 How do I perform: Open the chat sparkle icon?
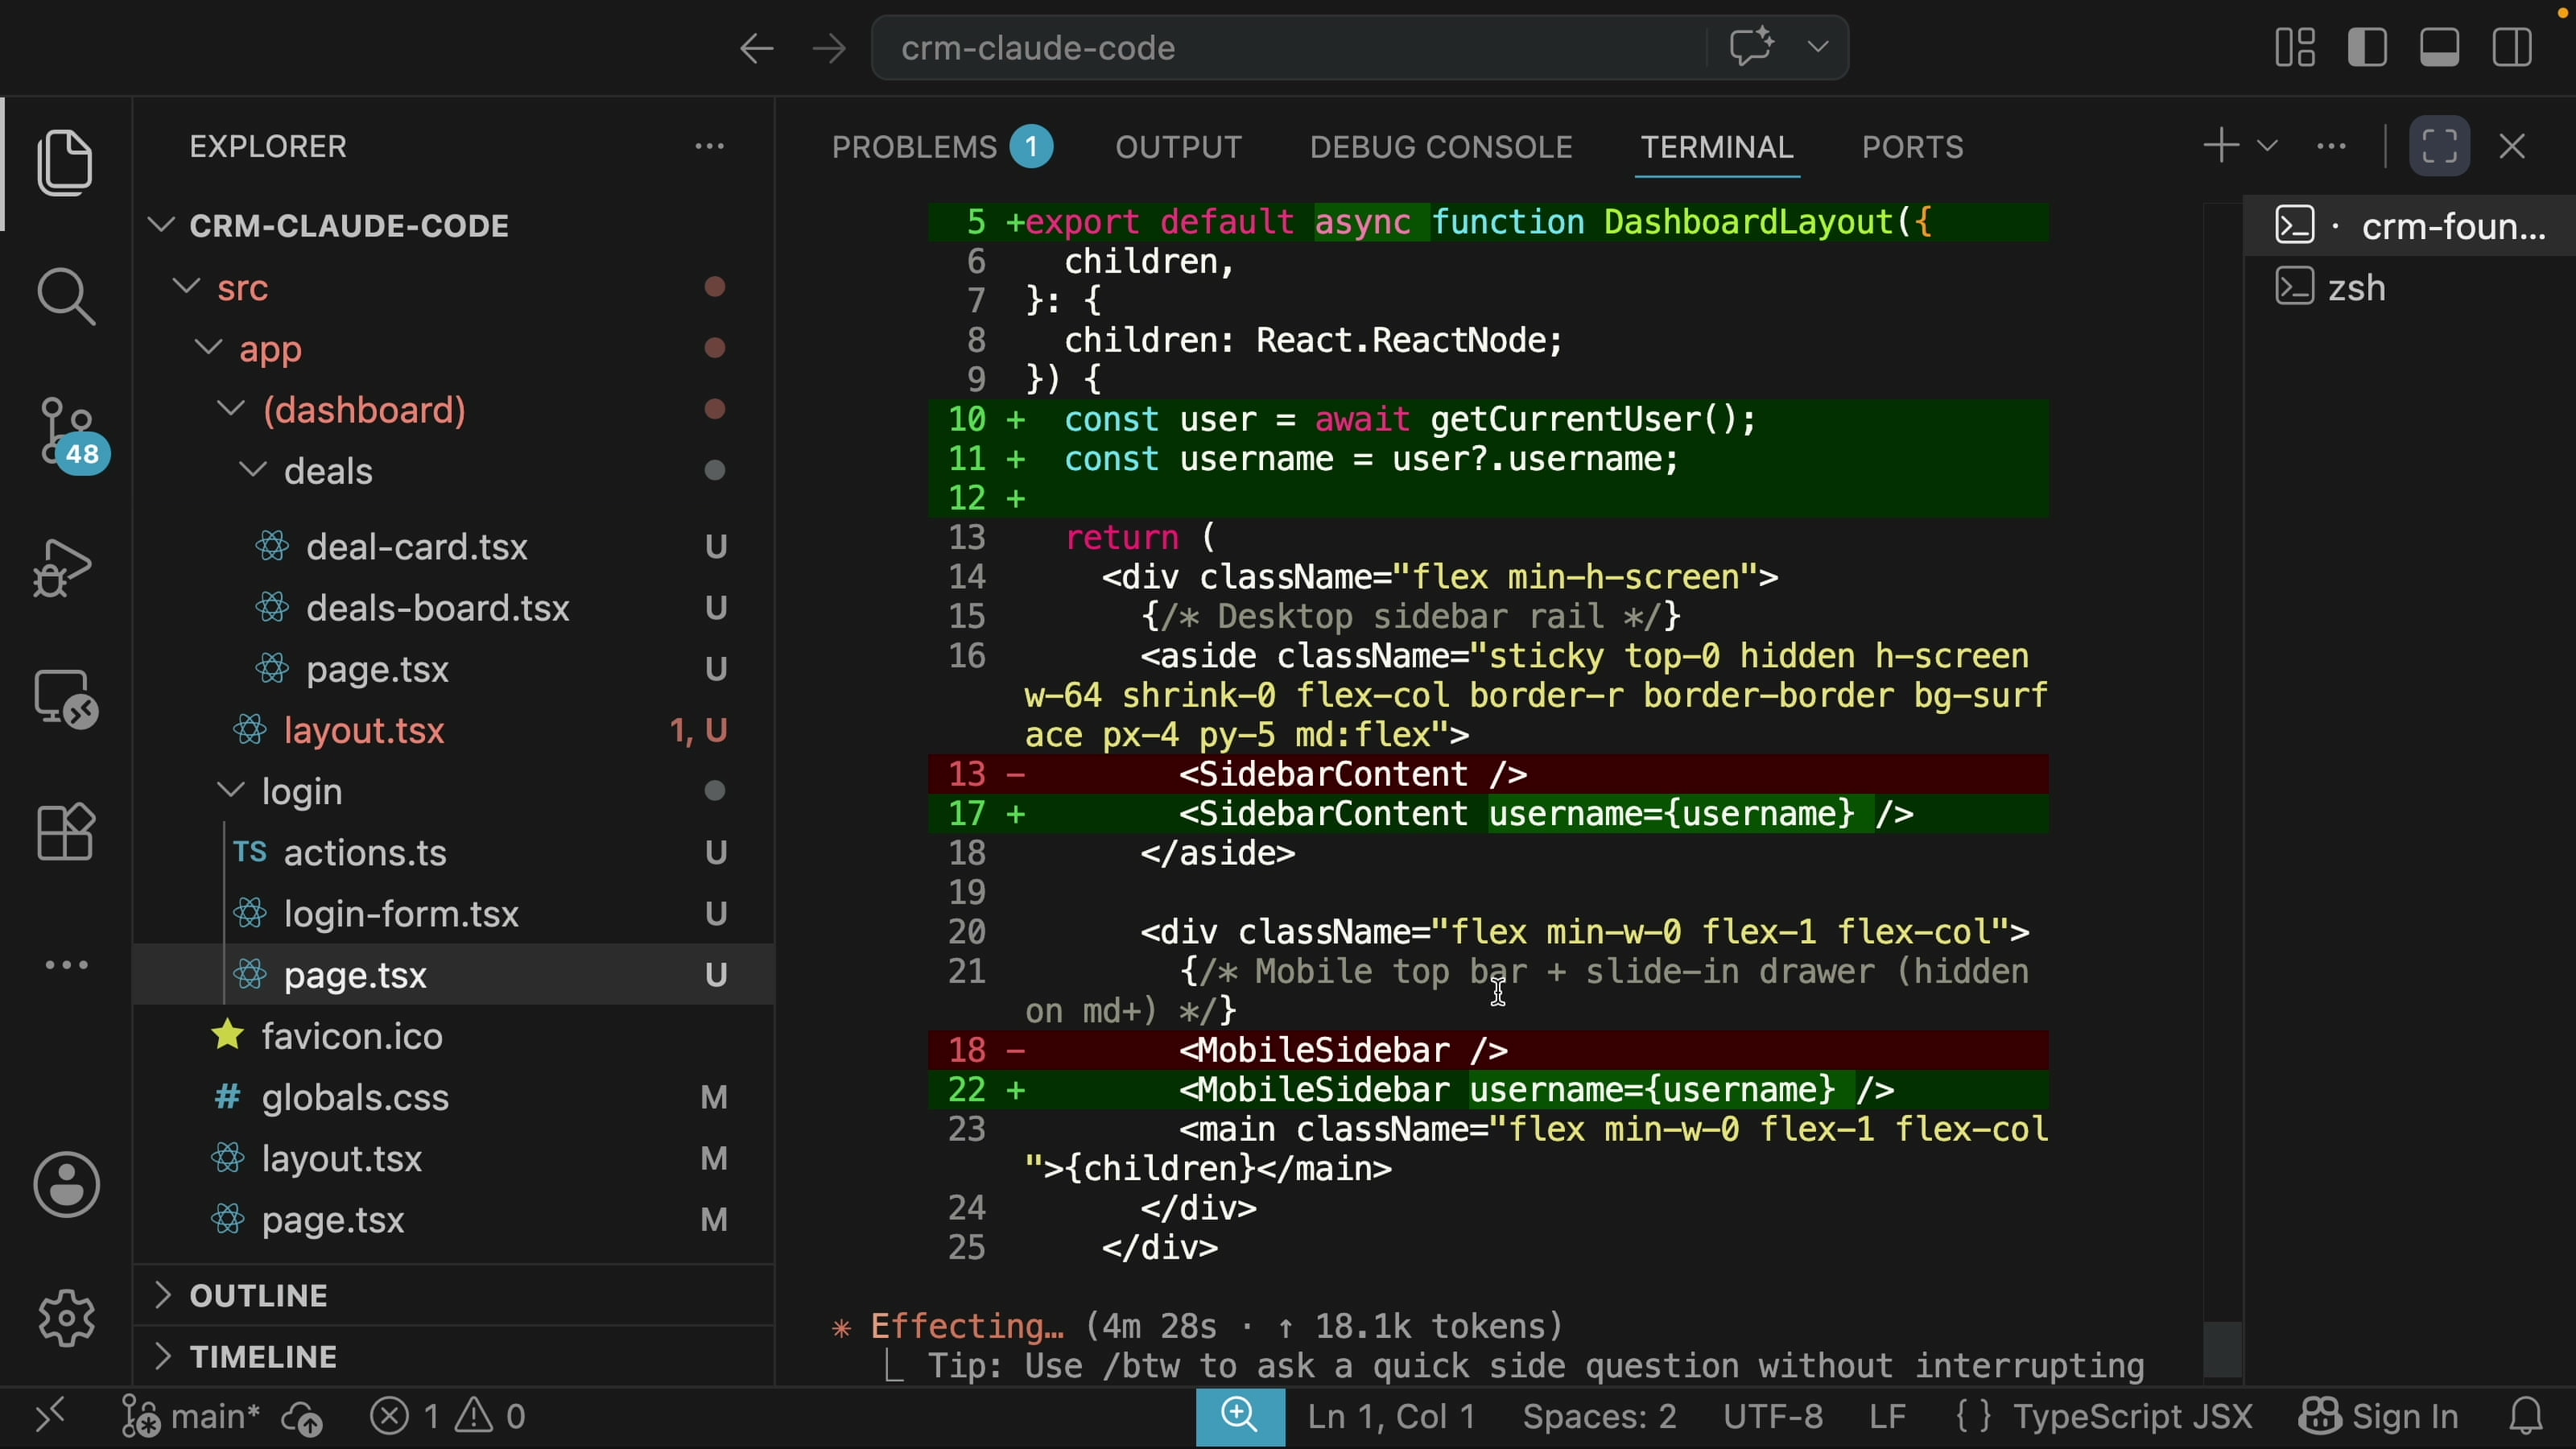(1752, 47)
